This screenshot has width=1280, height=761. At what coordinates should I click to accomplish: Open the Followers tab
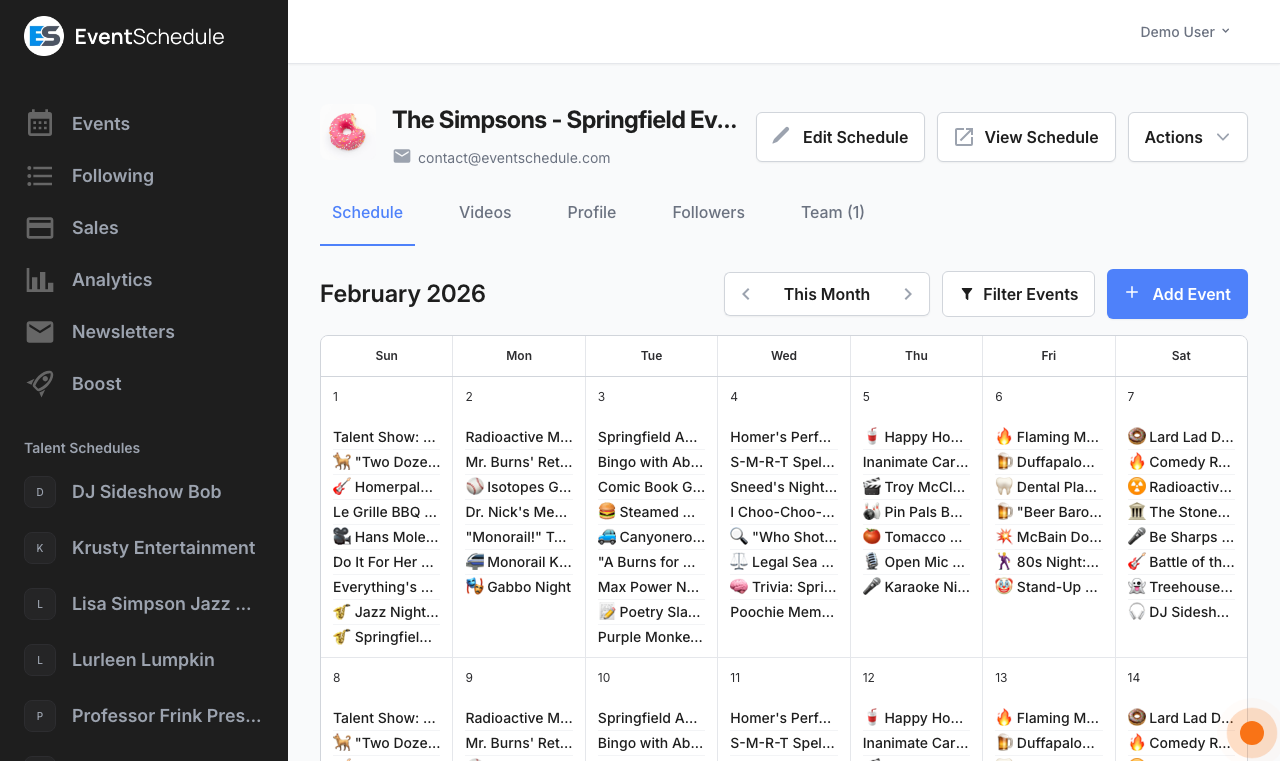[x=708, y=212]
